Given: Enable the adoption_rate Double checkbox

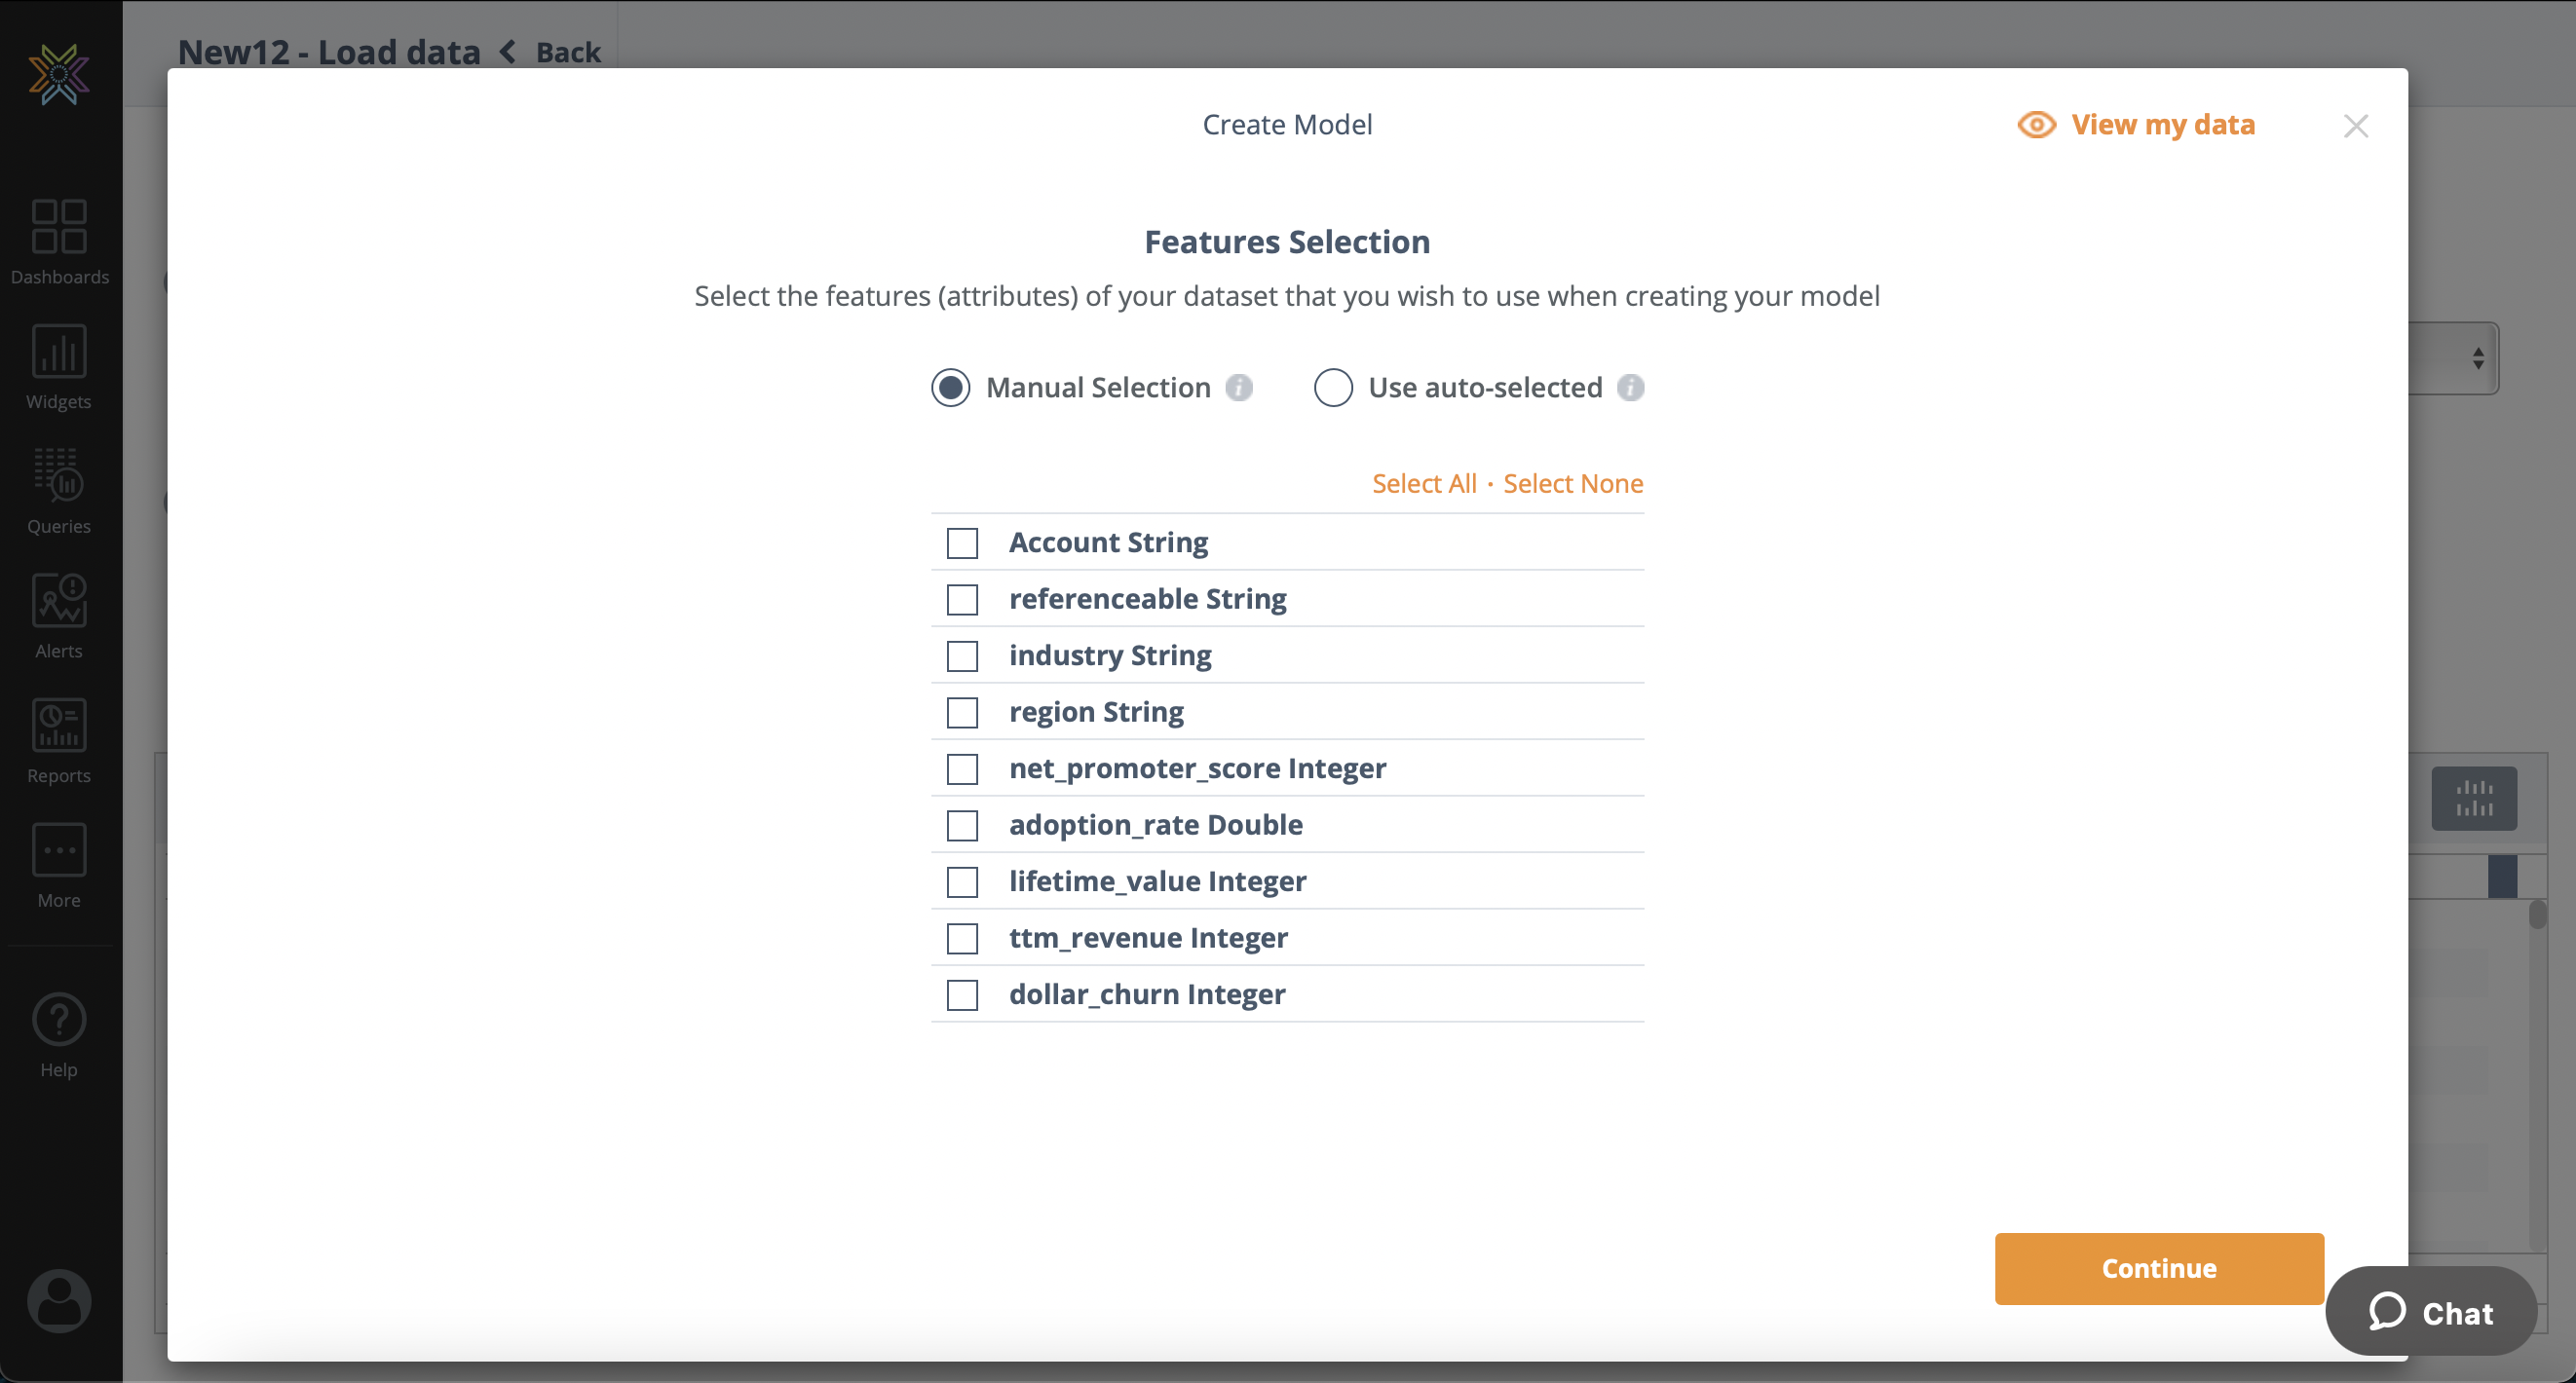Looking at the screenshot, I should 963,824.
